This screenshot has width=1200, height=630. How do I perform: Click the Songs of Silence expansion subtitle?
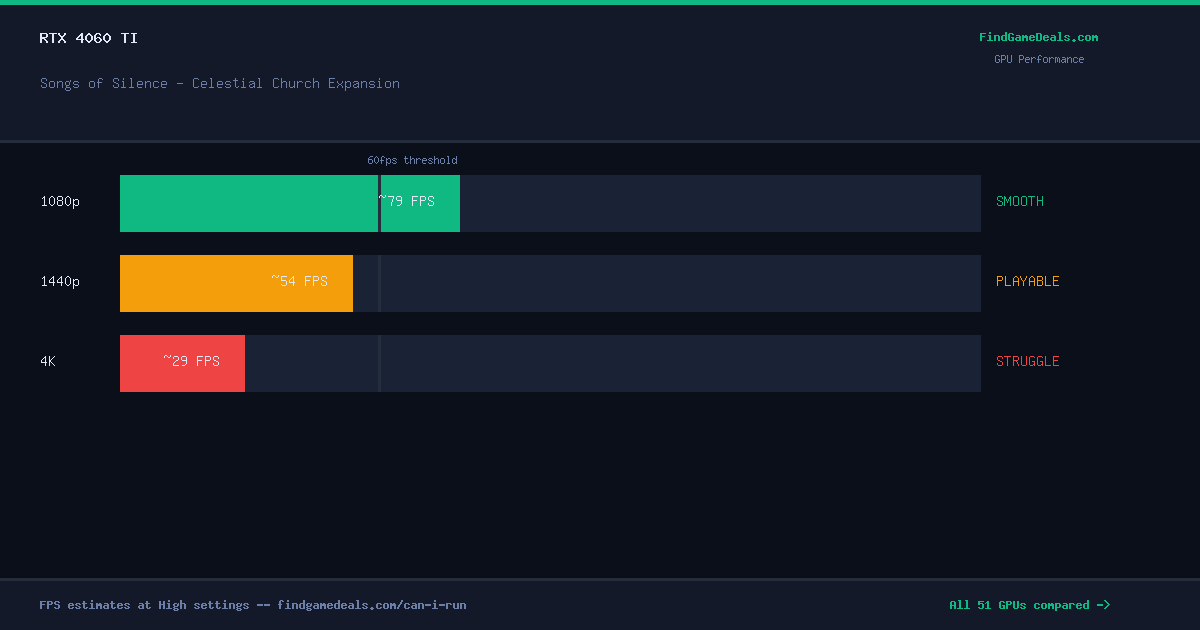[x=220, y=83]
